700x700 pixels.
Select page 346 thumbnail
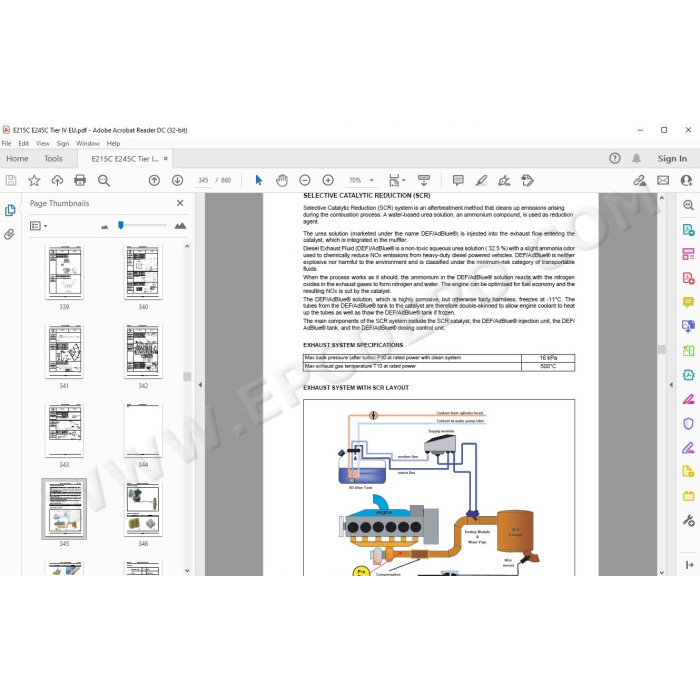pos(143,509)
